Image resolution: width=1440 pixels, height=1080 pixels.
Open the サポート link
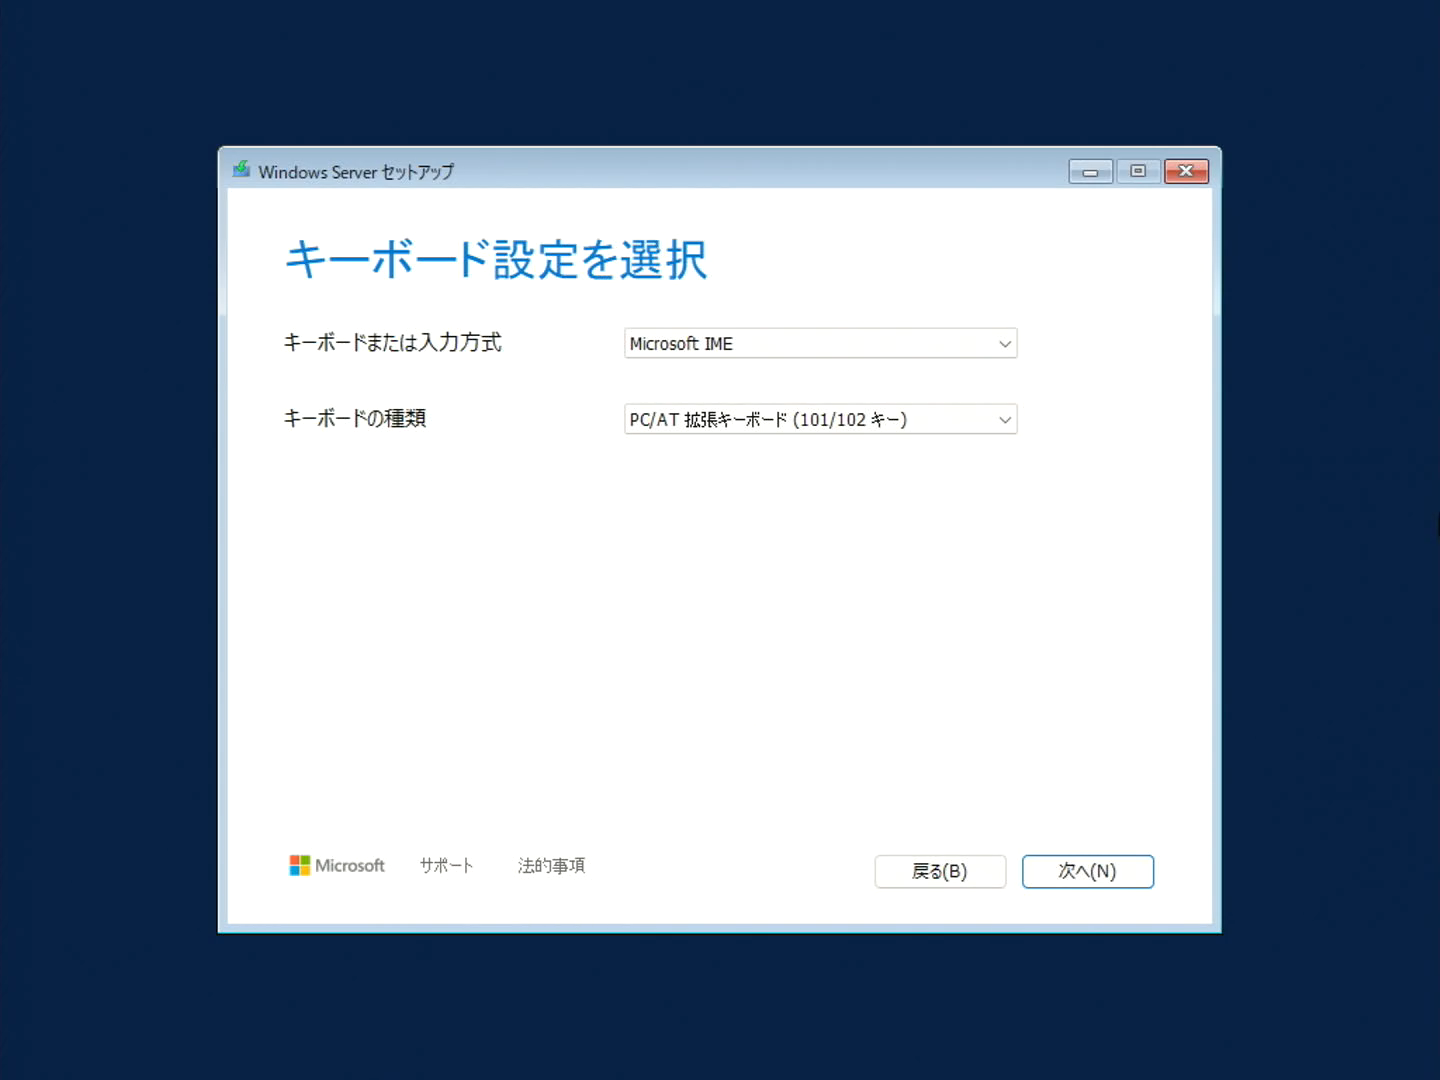446,866
